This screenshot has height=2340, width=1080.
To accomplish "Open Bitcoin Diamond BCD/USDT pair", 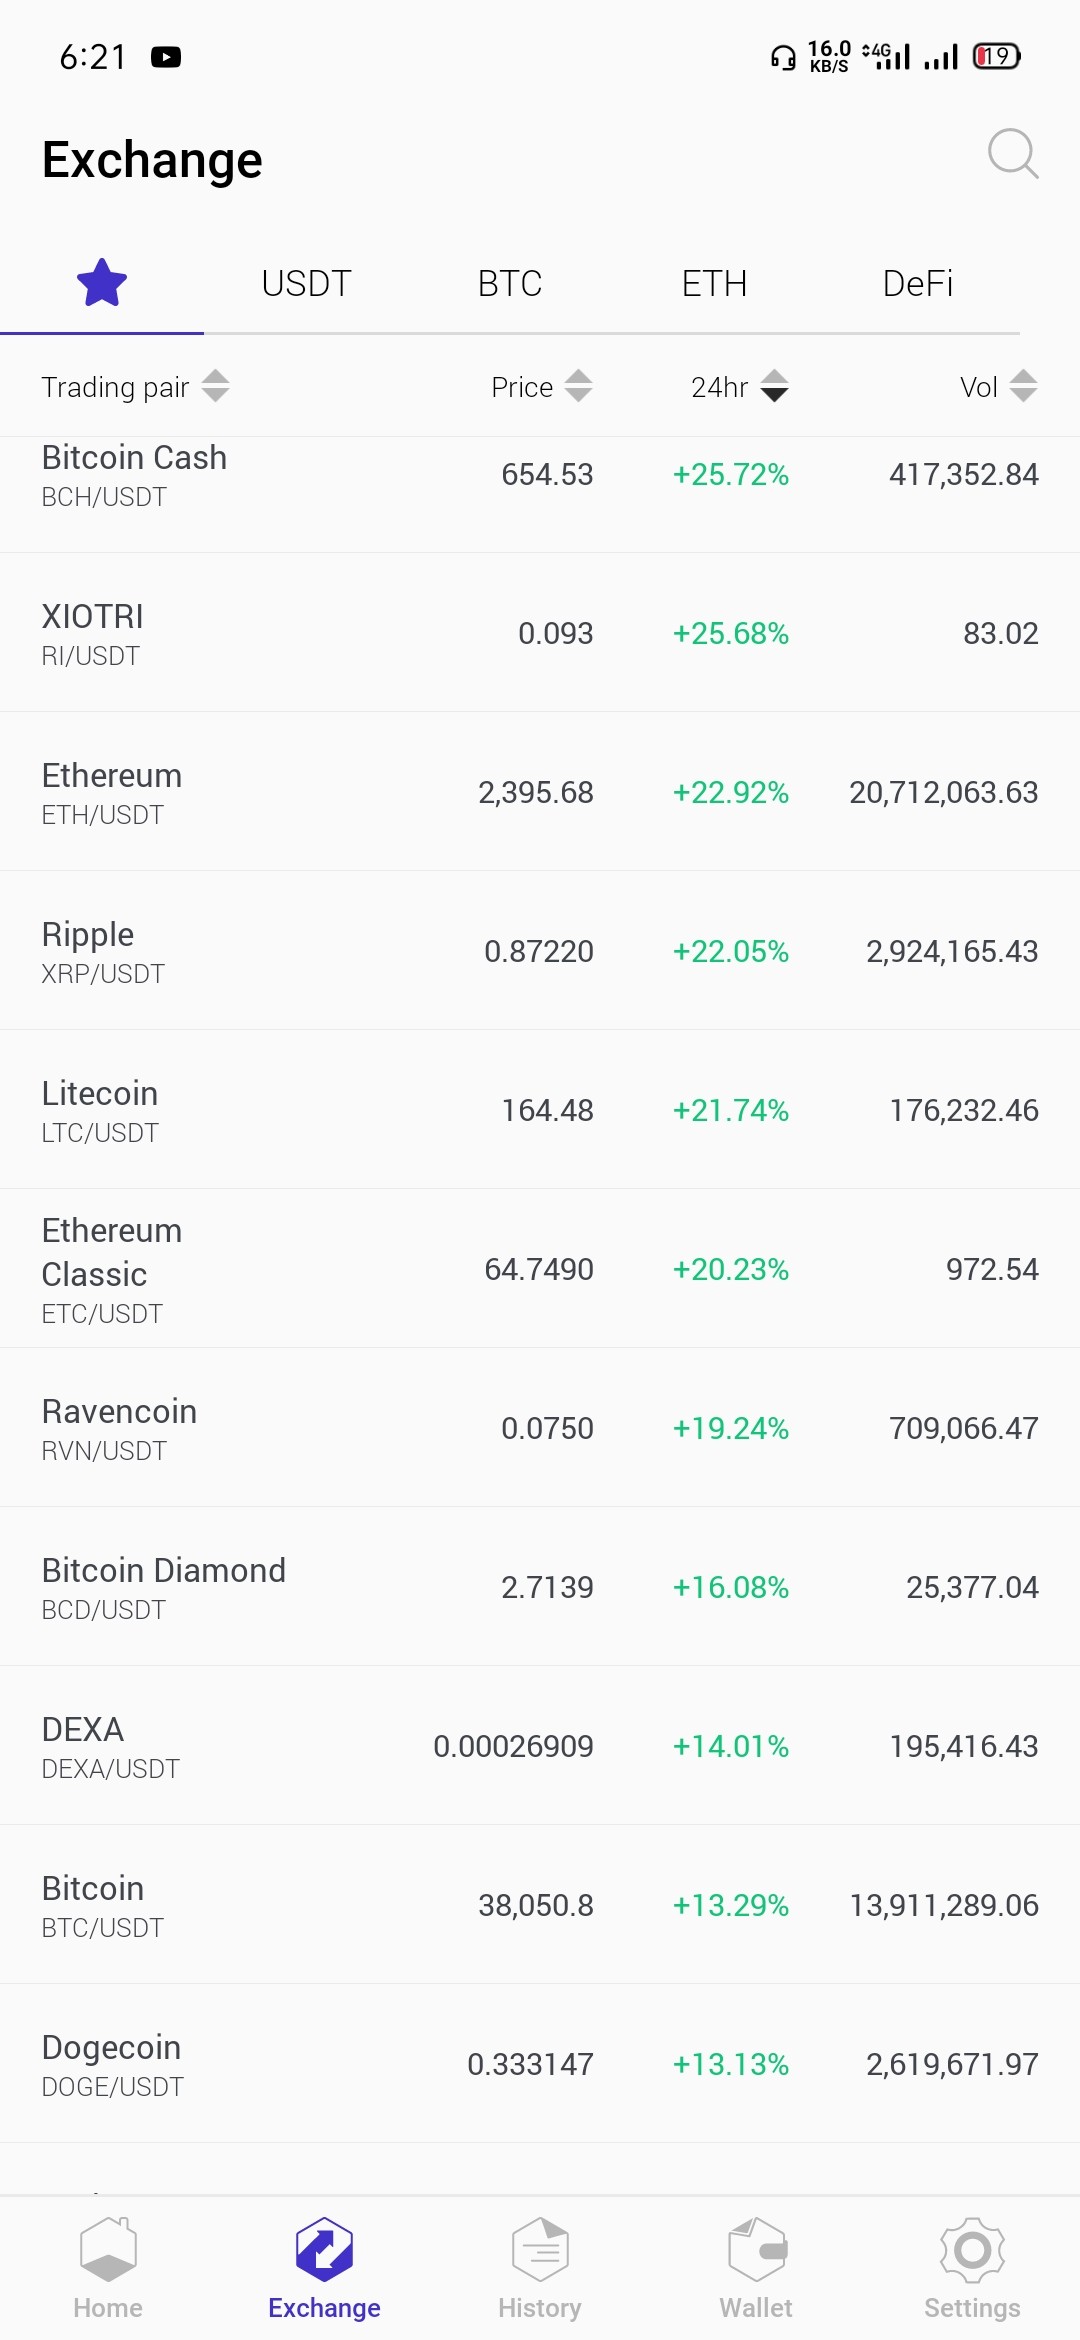I will tap(540, 1587).
